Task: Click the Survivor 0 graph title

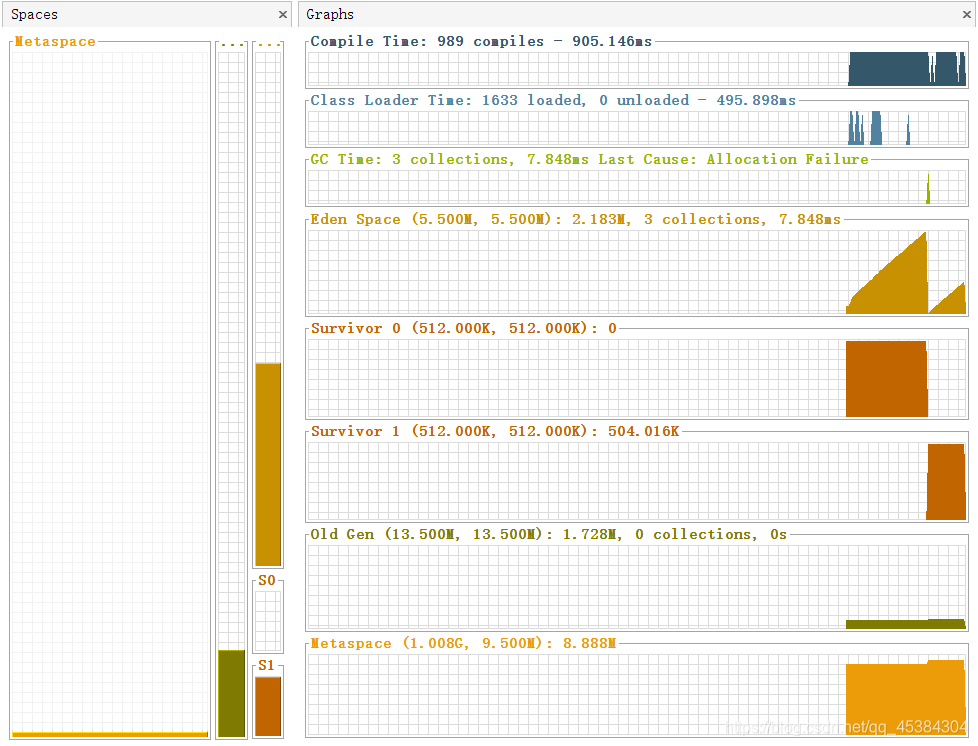Action: coord(464,329)
